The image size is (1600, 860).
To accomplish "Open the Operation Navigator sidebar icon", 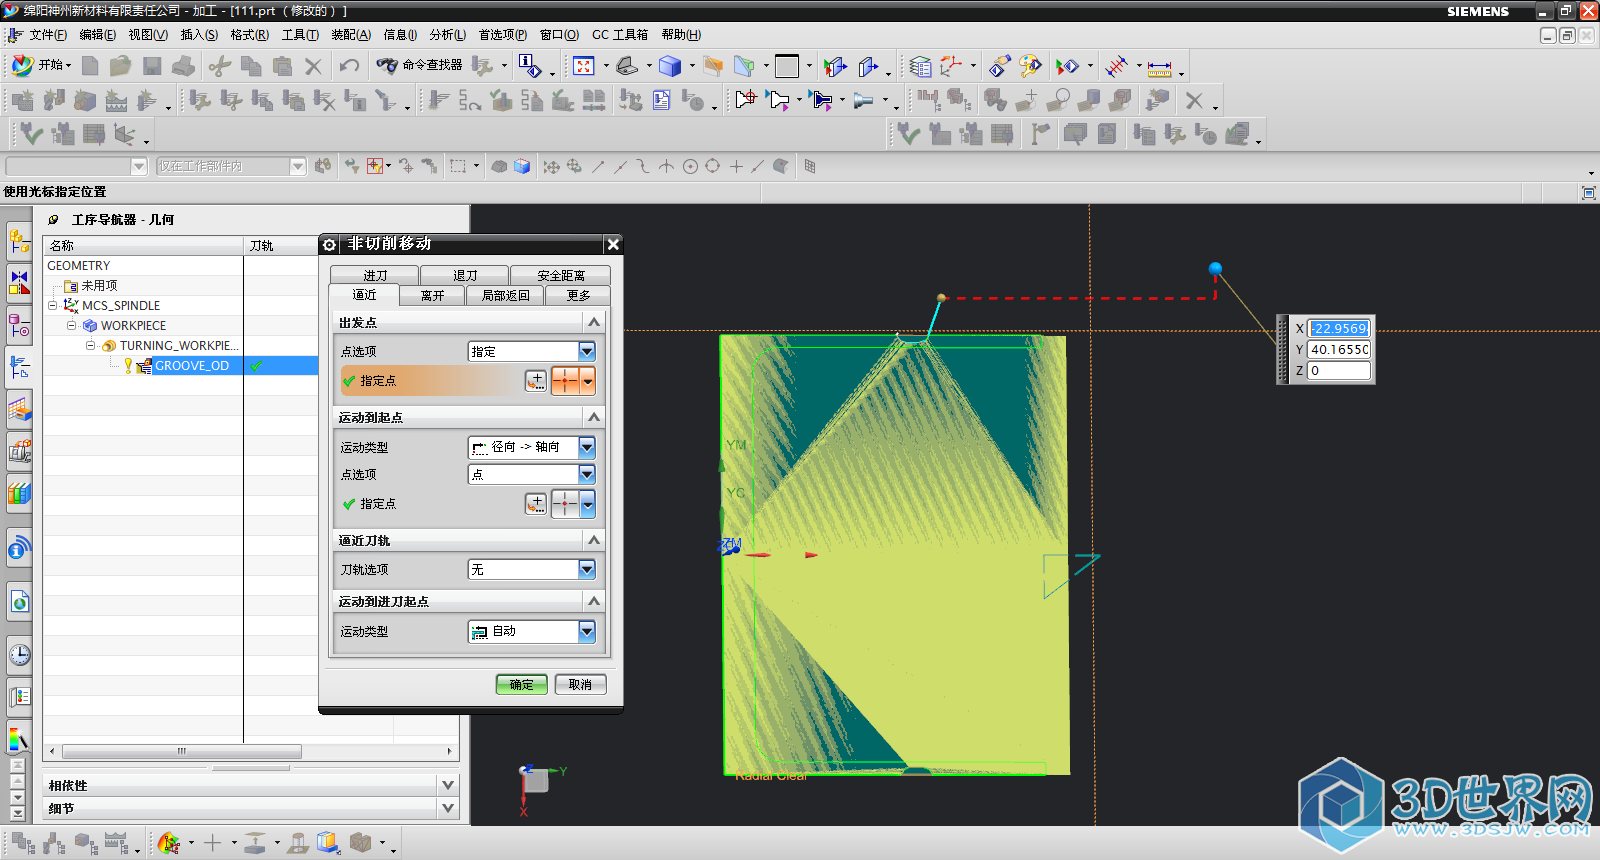I will click(19, 367).
